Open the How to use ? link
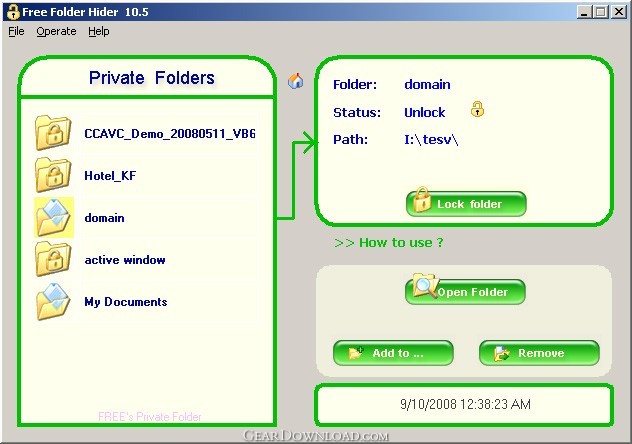 pyautogui.click(x=389, y=243)
